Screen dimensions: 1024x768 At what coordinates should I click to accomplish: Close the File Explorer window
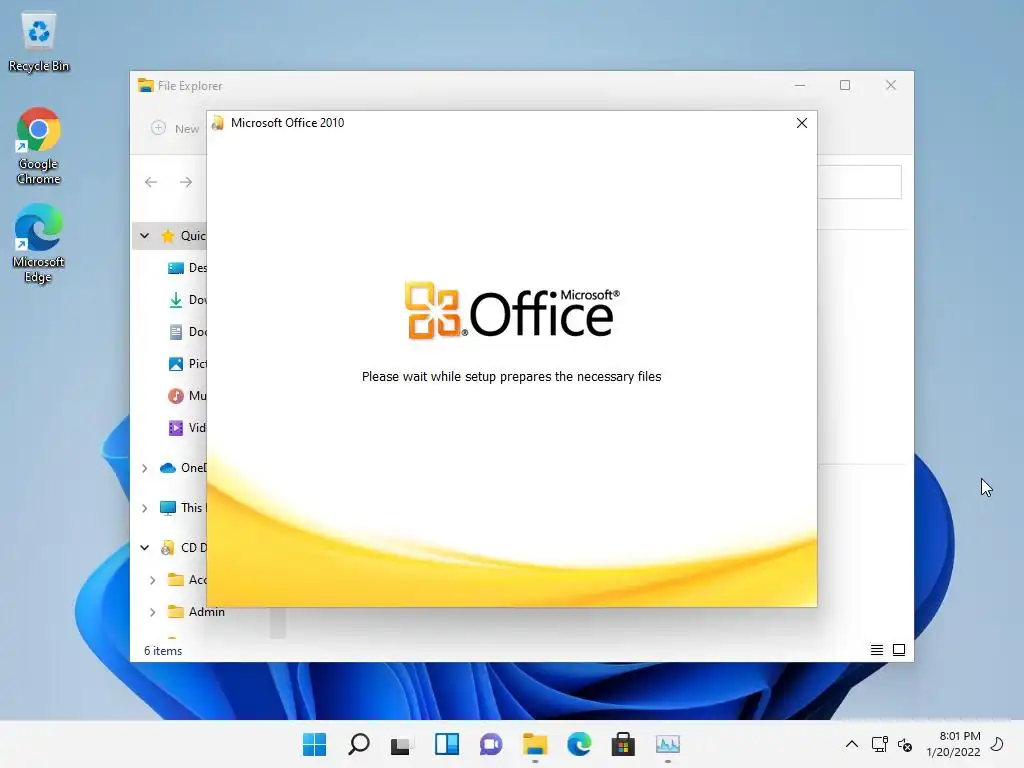click(891, 86)
